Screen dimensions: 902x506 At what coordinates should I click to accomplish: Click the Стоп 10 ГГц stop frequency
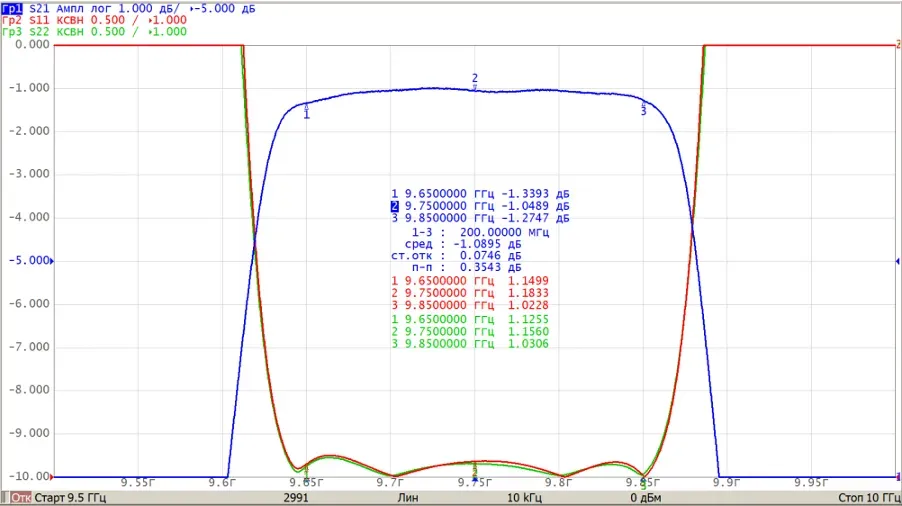point(869,498)
